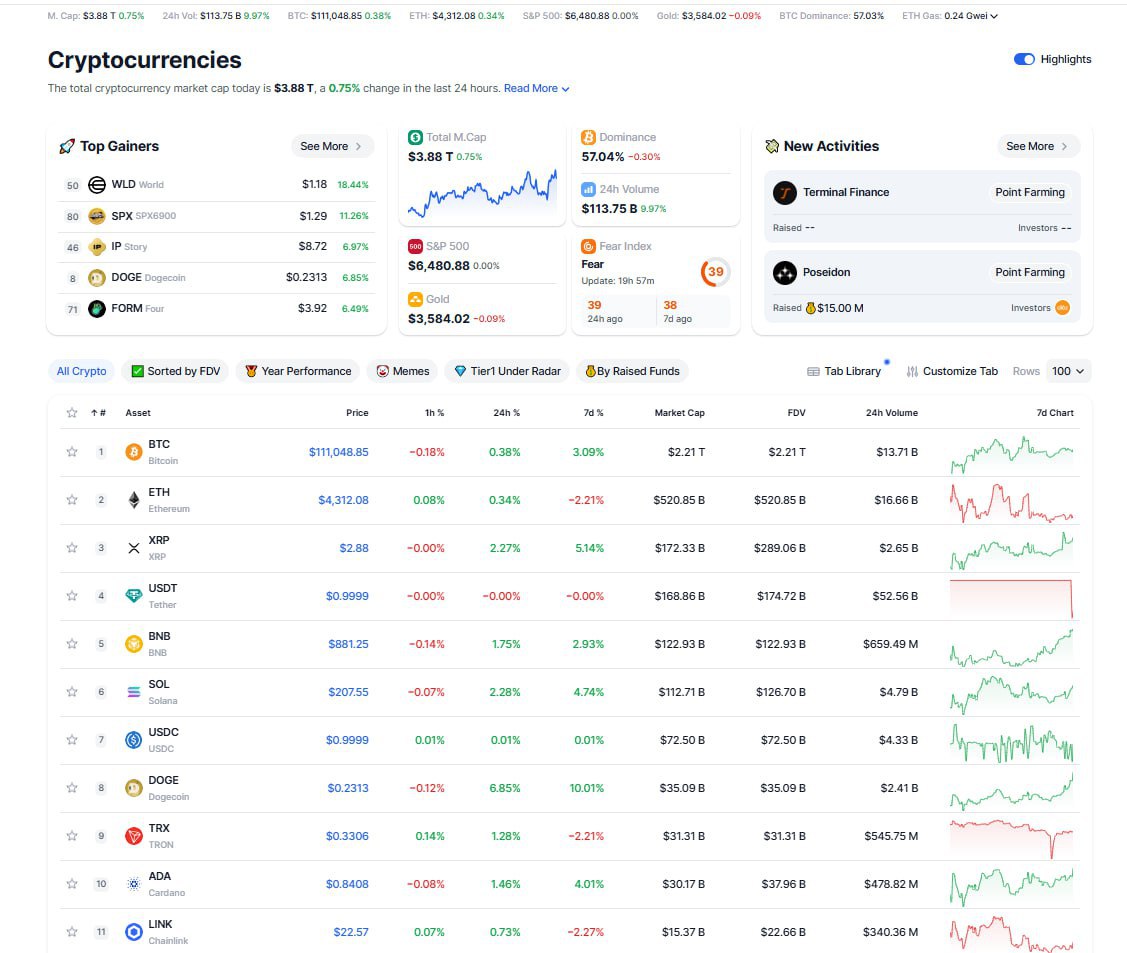Click the BNB logo icon

point(134,644)
